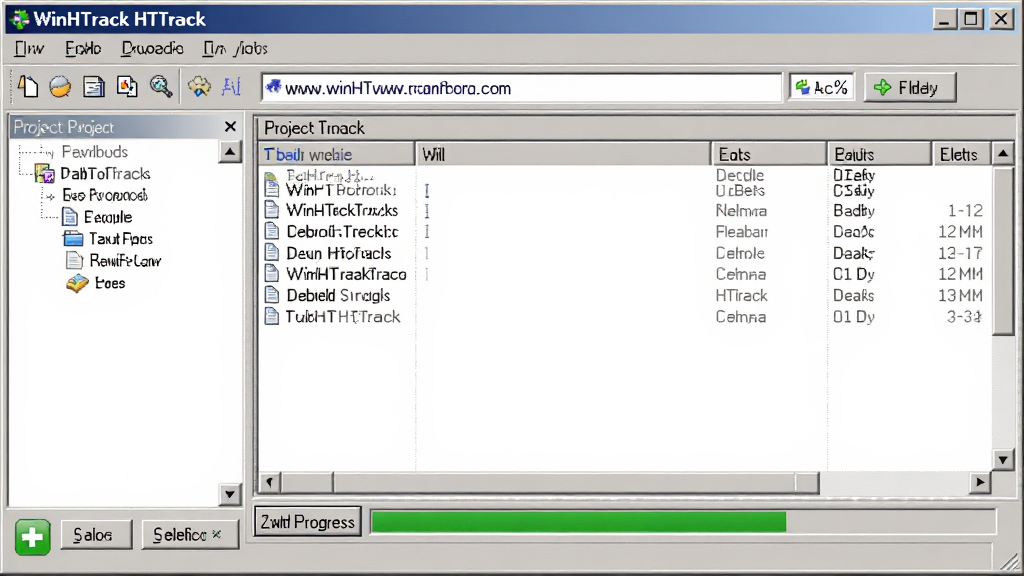Click the green progress bar
Screen dimensions: 1024x576
579,522
